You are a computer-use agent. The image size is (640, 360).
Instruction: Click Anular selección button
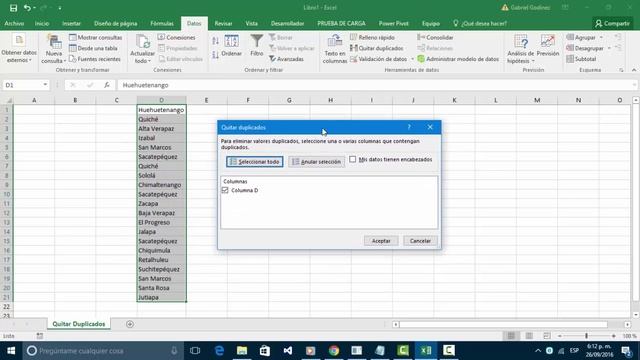click(x=316, y=162)
